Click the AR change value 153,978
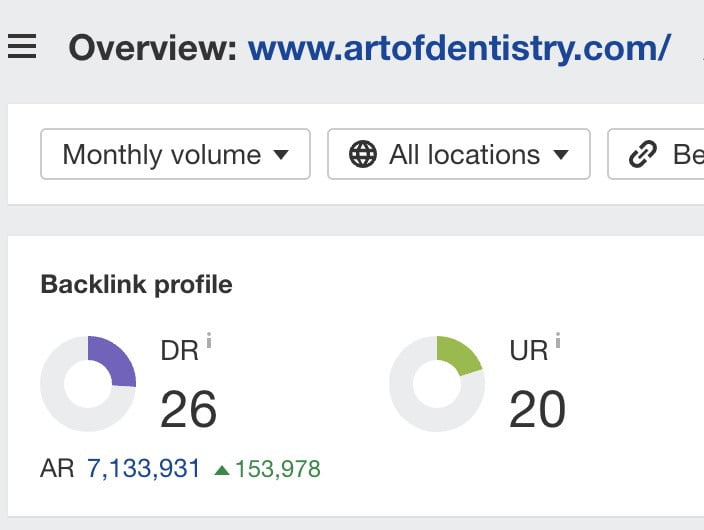Viewport: 704px width, 530px height. (x=277, y=469)
